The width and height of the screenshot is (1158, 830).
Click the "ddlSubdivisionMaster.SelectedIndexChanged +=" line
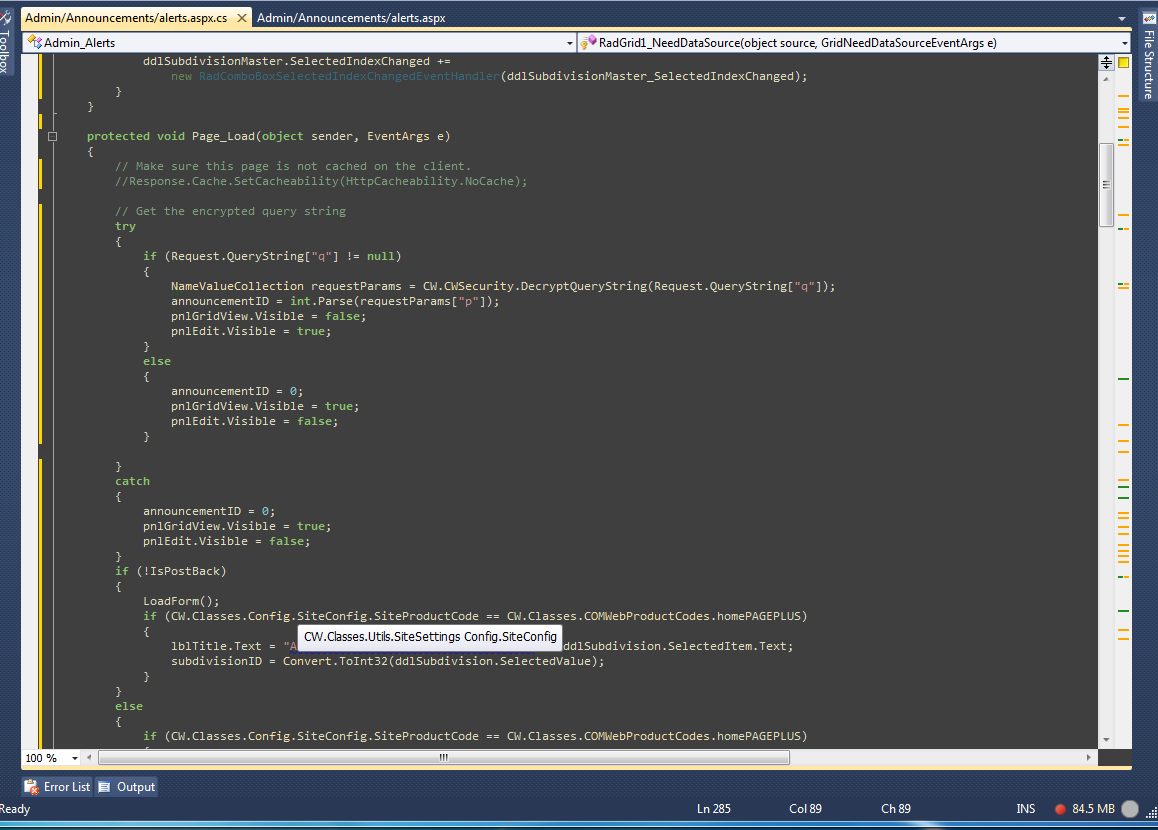point(297,61)
